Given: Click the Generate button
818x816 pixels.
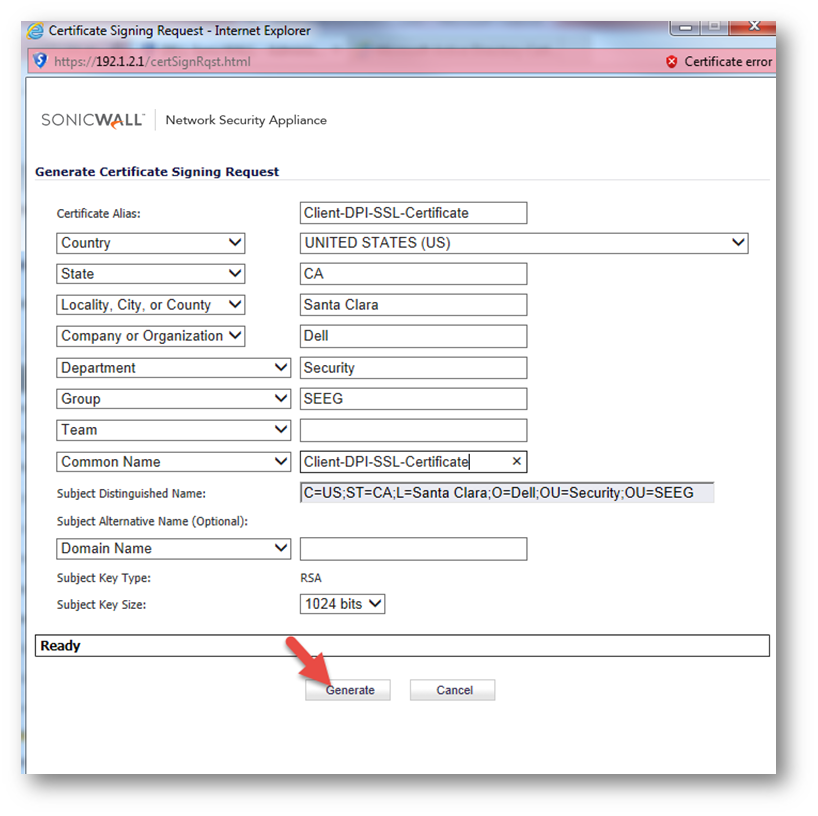Looking at the screenshot, I should tap(348, 690).
